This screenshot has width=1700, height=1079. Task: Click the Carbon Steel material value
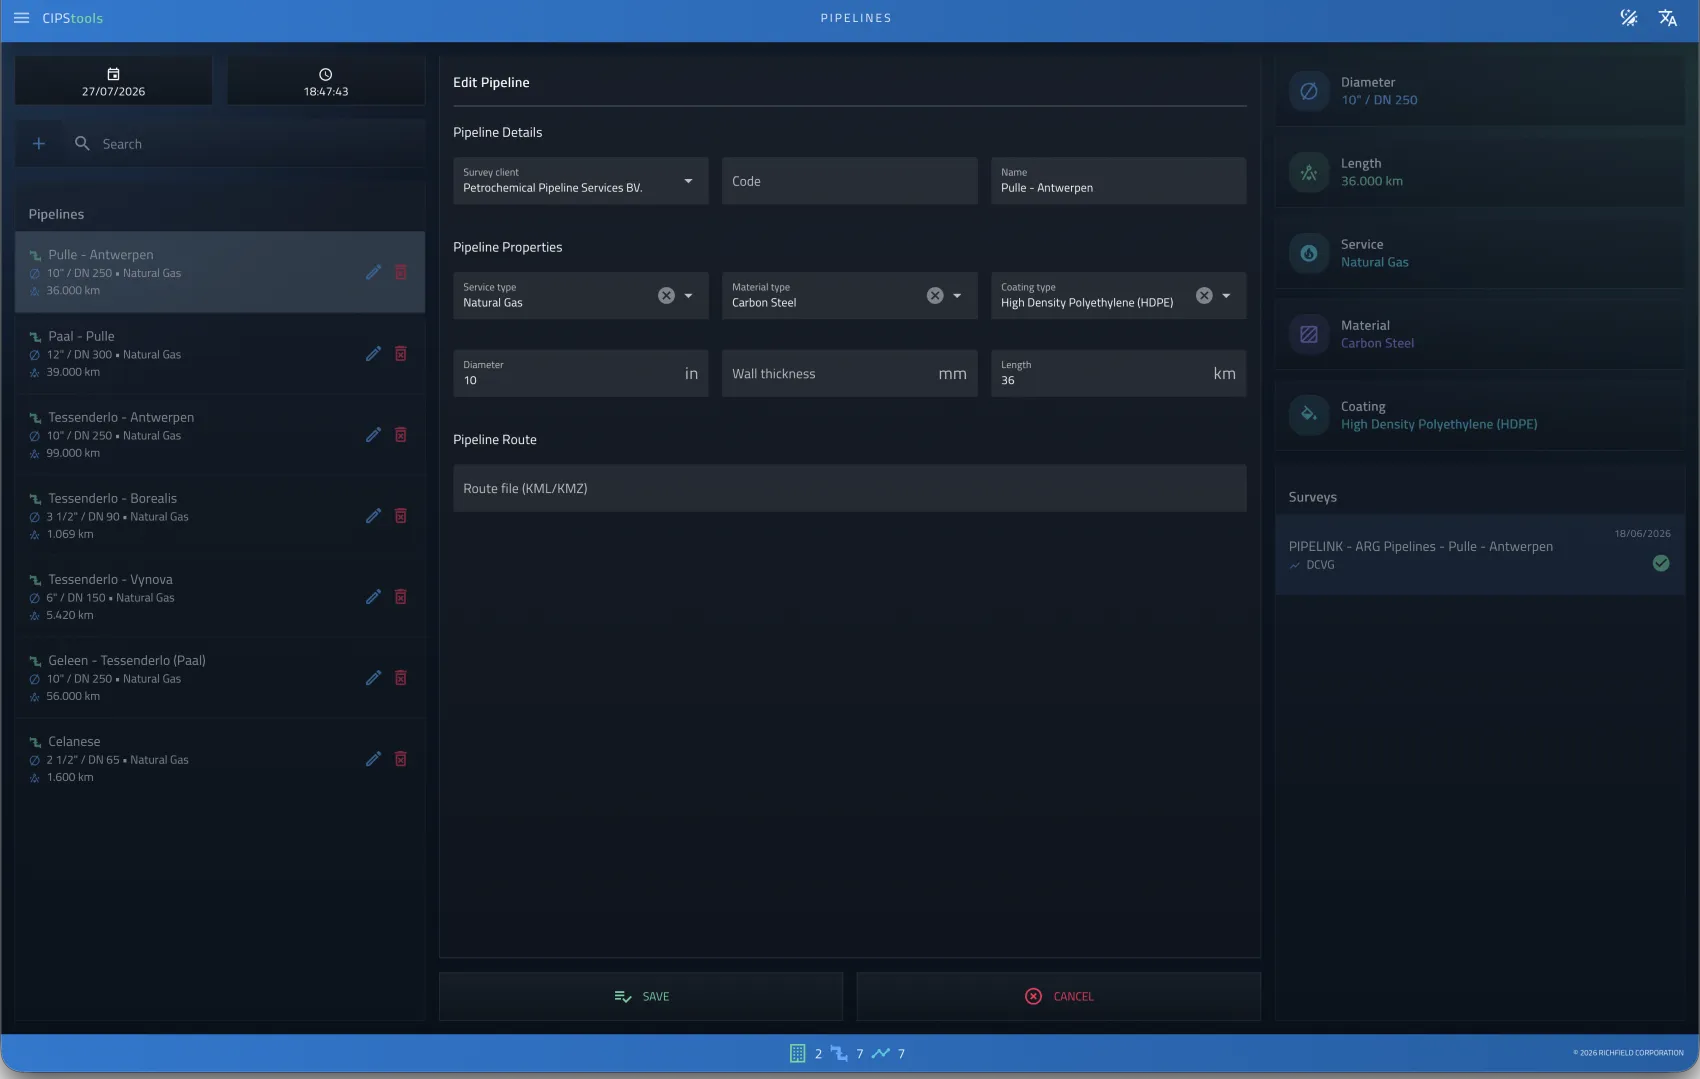coord(1377,343)
